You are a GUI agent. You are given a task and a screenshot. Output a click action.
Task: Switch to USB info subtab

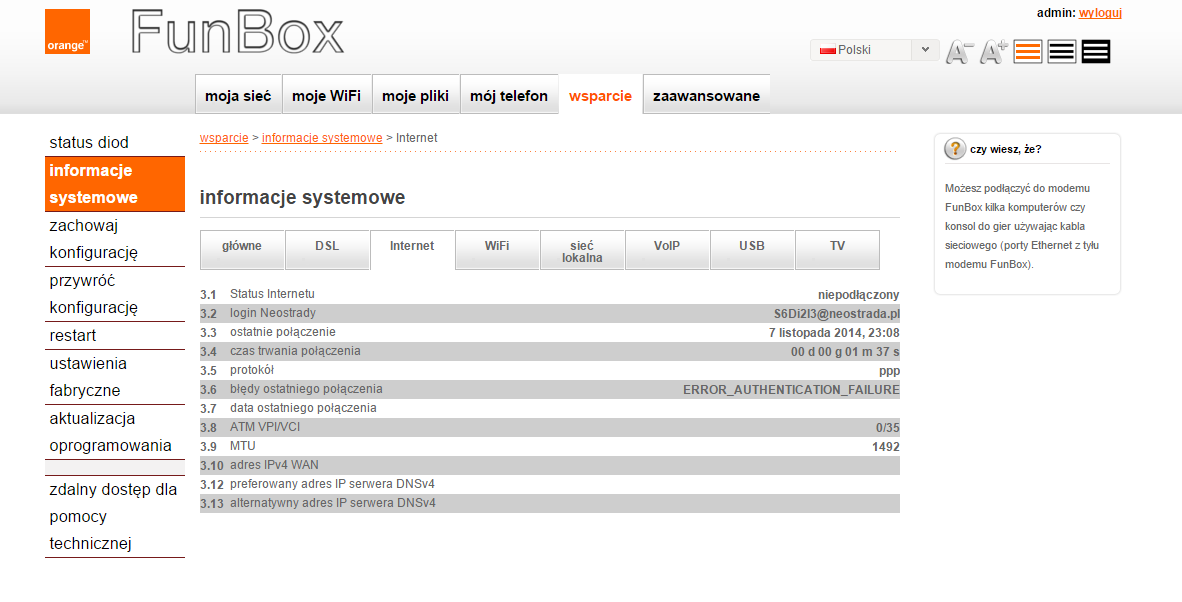[x=752, y=249]
